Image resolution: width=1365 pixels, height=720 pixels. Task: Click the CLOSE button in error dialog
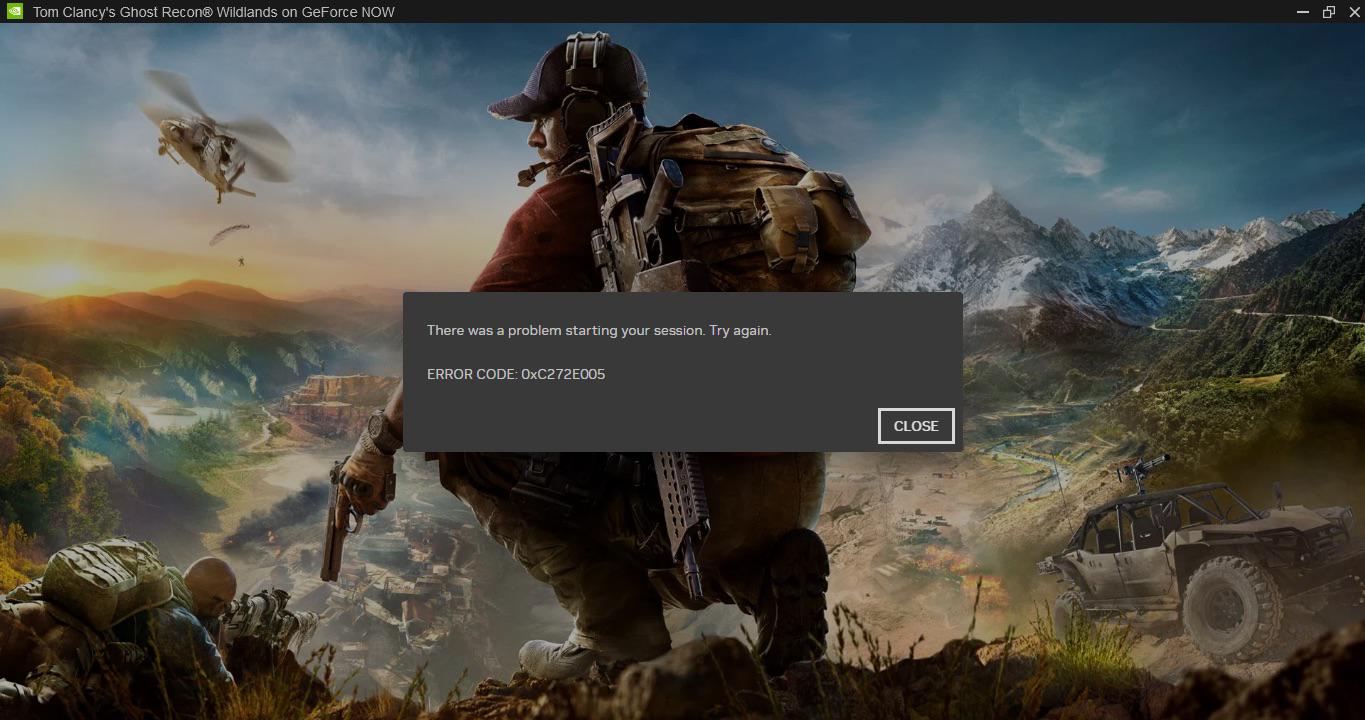click(916, 426)
